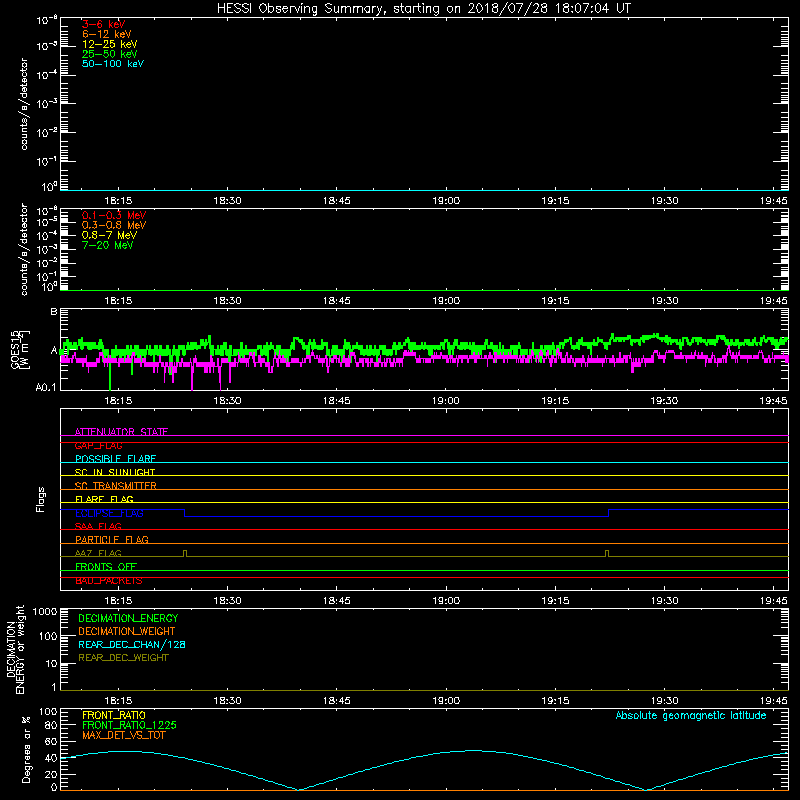This screenshot has width=800, height=800.
Task: Select the GAP_FLAG label
Action: (x=98, y=445)
